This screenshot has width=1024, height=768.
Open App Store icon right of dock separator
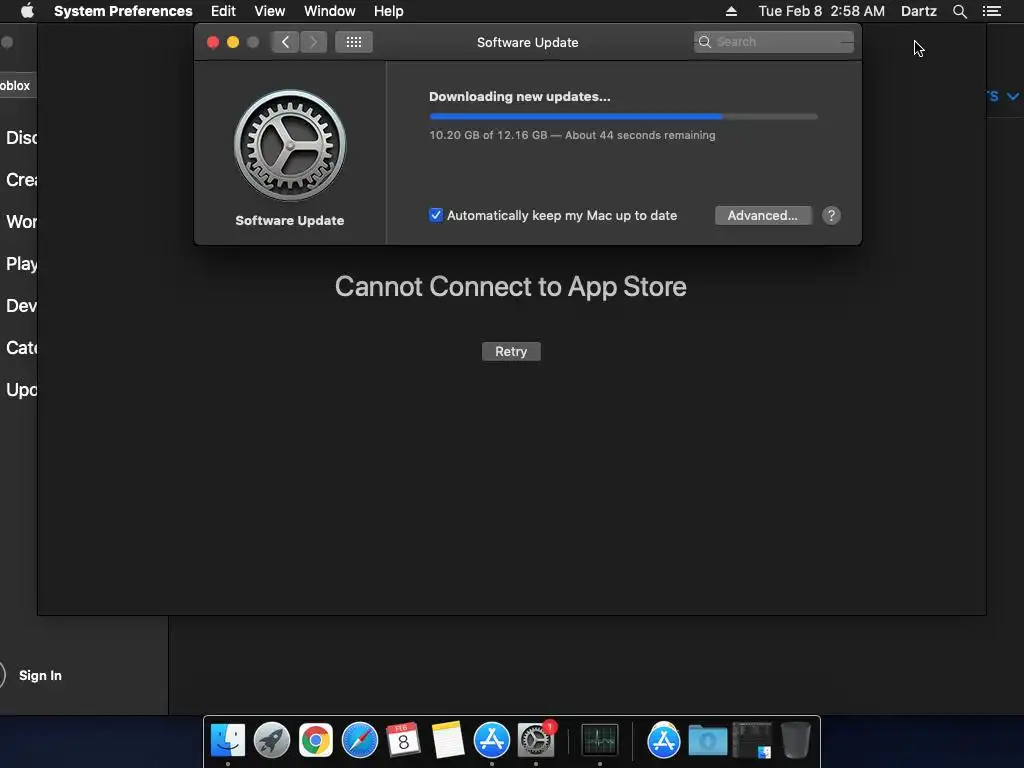(x=664, y=740)
